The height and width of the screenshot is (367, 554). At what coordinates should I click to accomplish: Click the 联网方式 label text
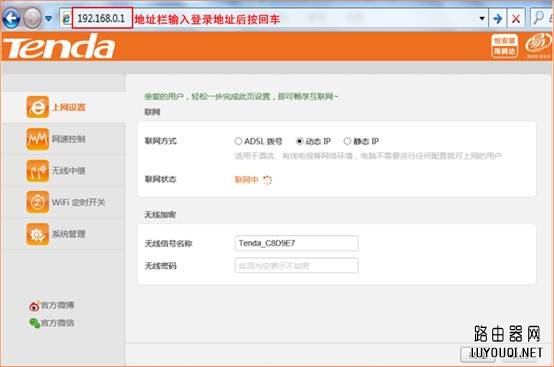coord(160,141)
